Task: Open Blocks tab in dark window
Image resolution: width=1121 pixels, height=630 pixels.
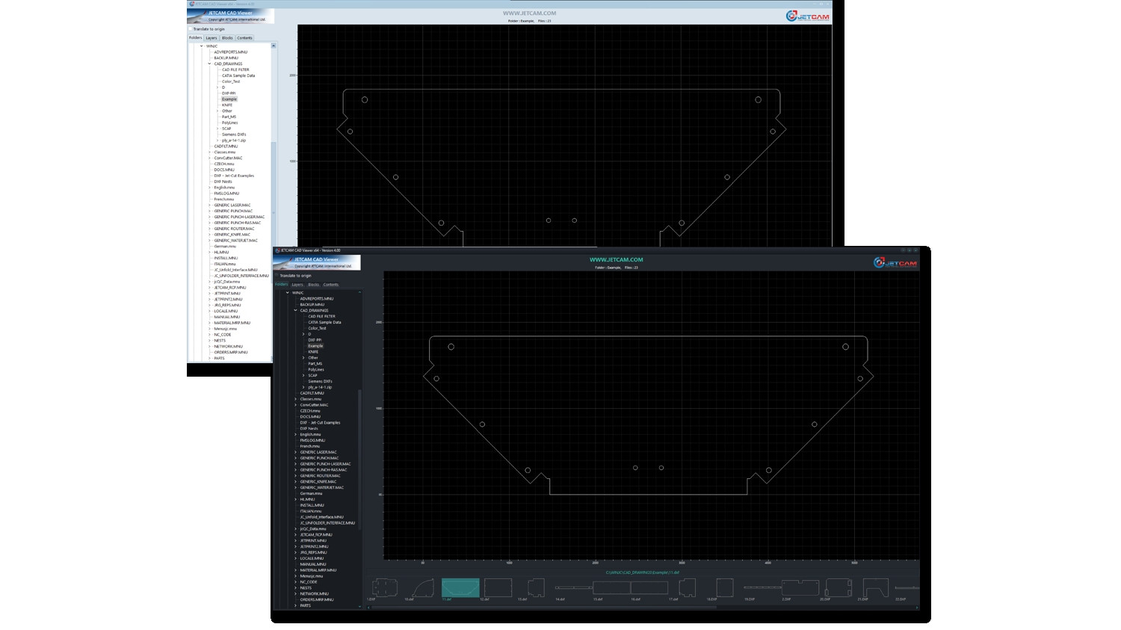Action: (313, 285)
